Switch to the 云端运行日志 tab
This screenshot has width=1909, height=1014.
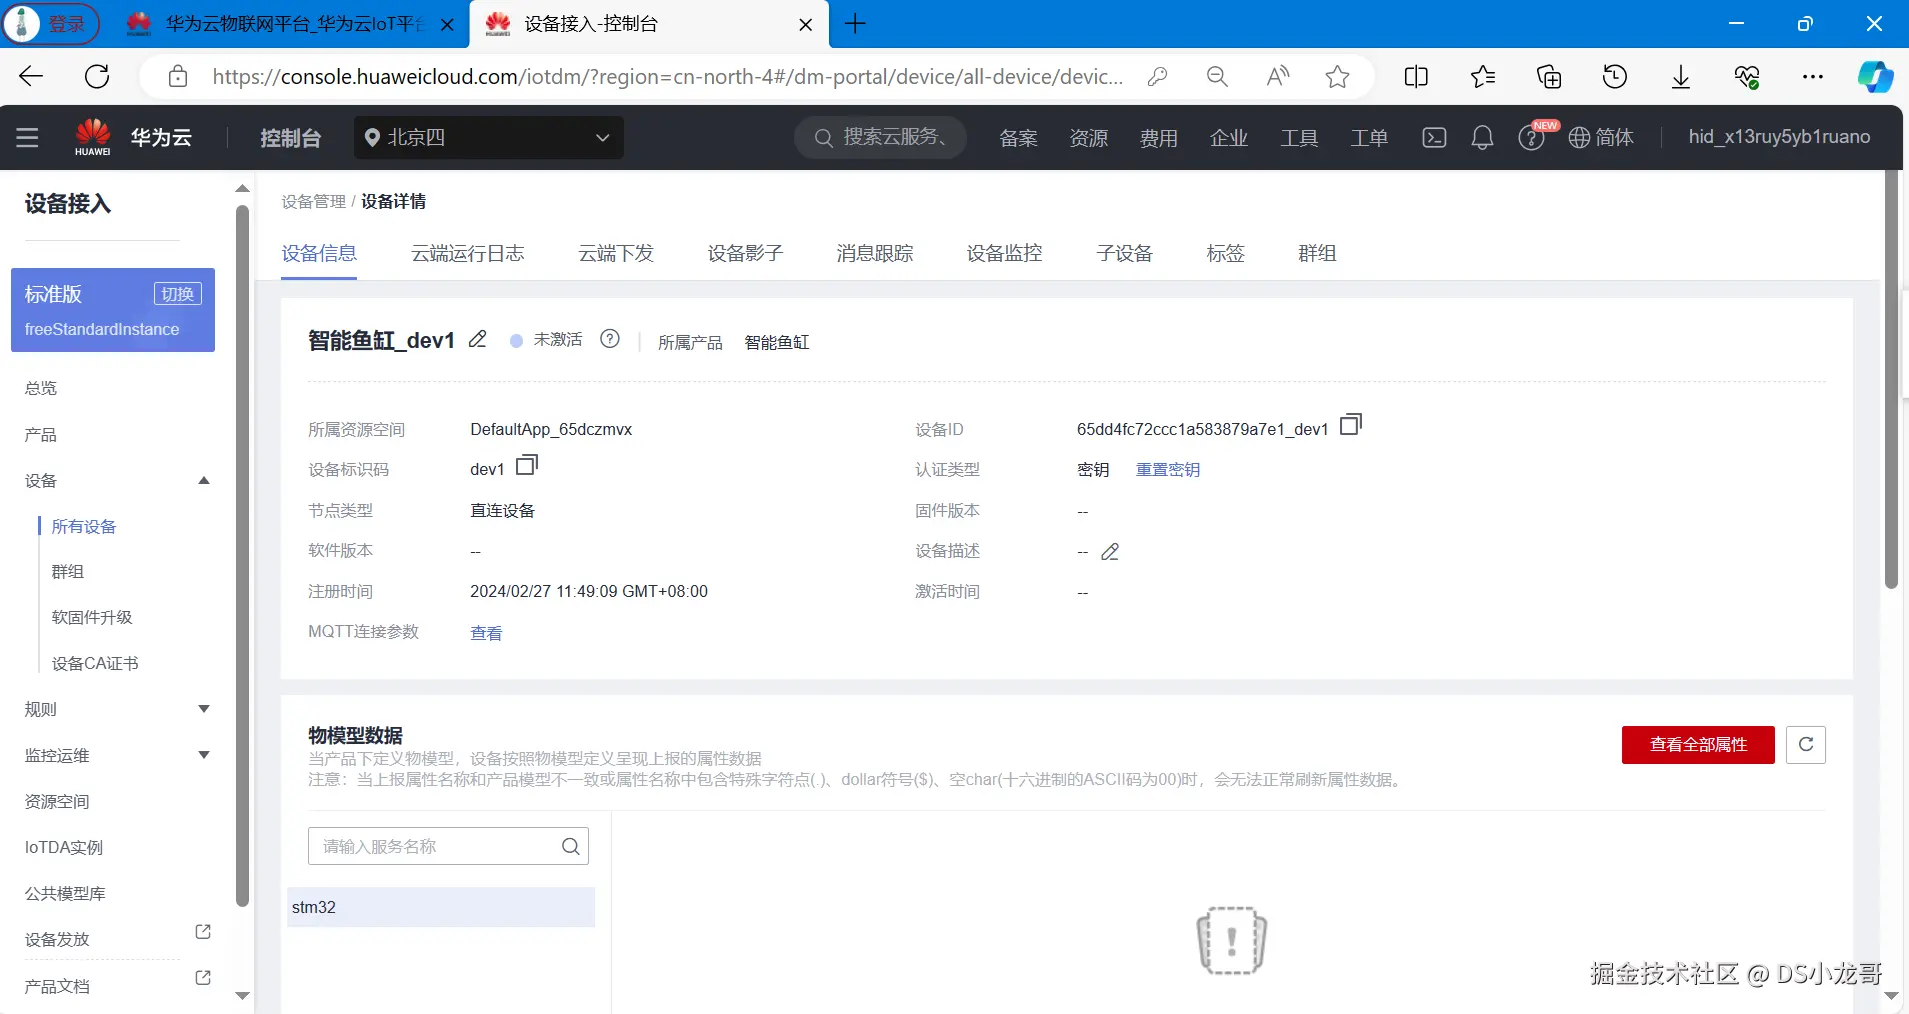(467, 254)
